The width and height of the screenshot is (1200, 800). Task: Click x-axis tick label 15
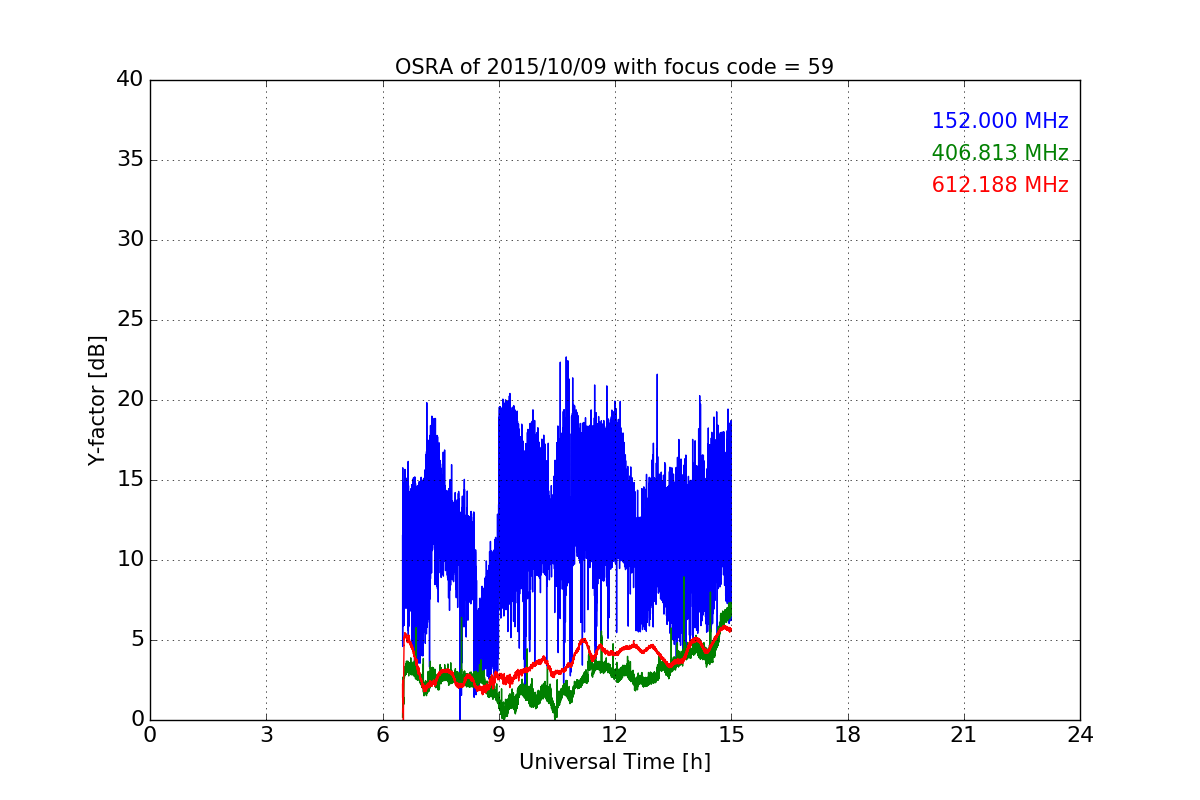(731, 735)
